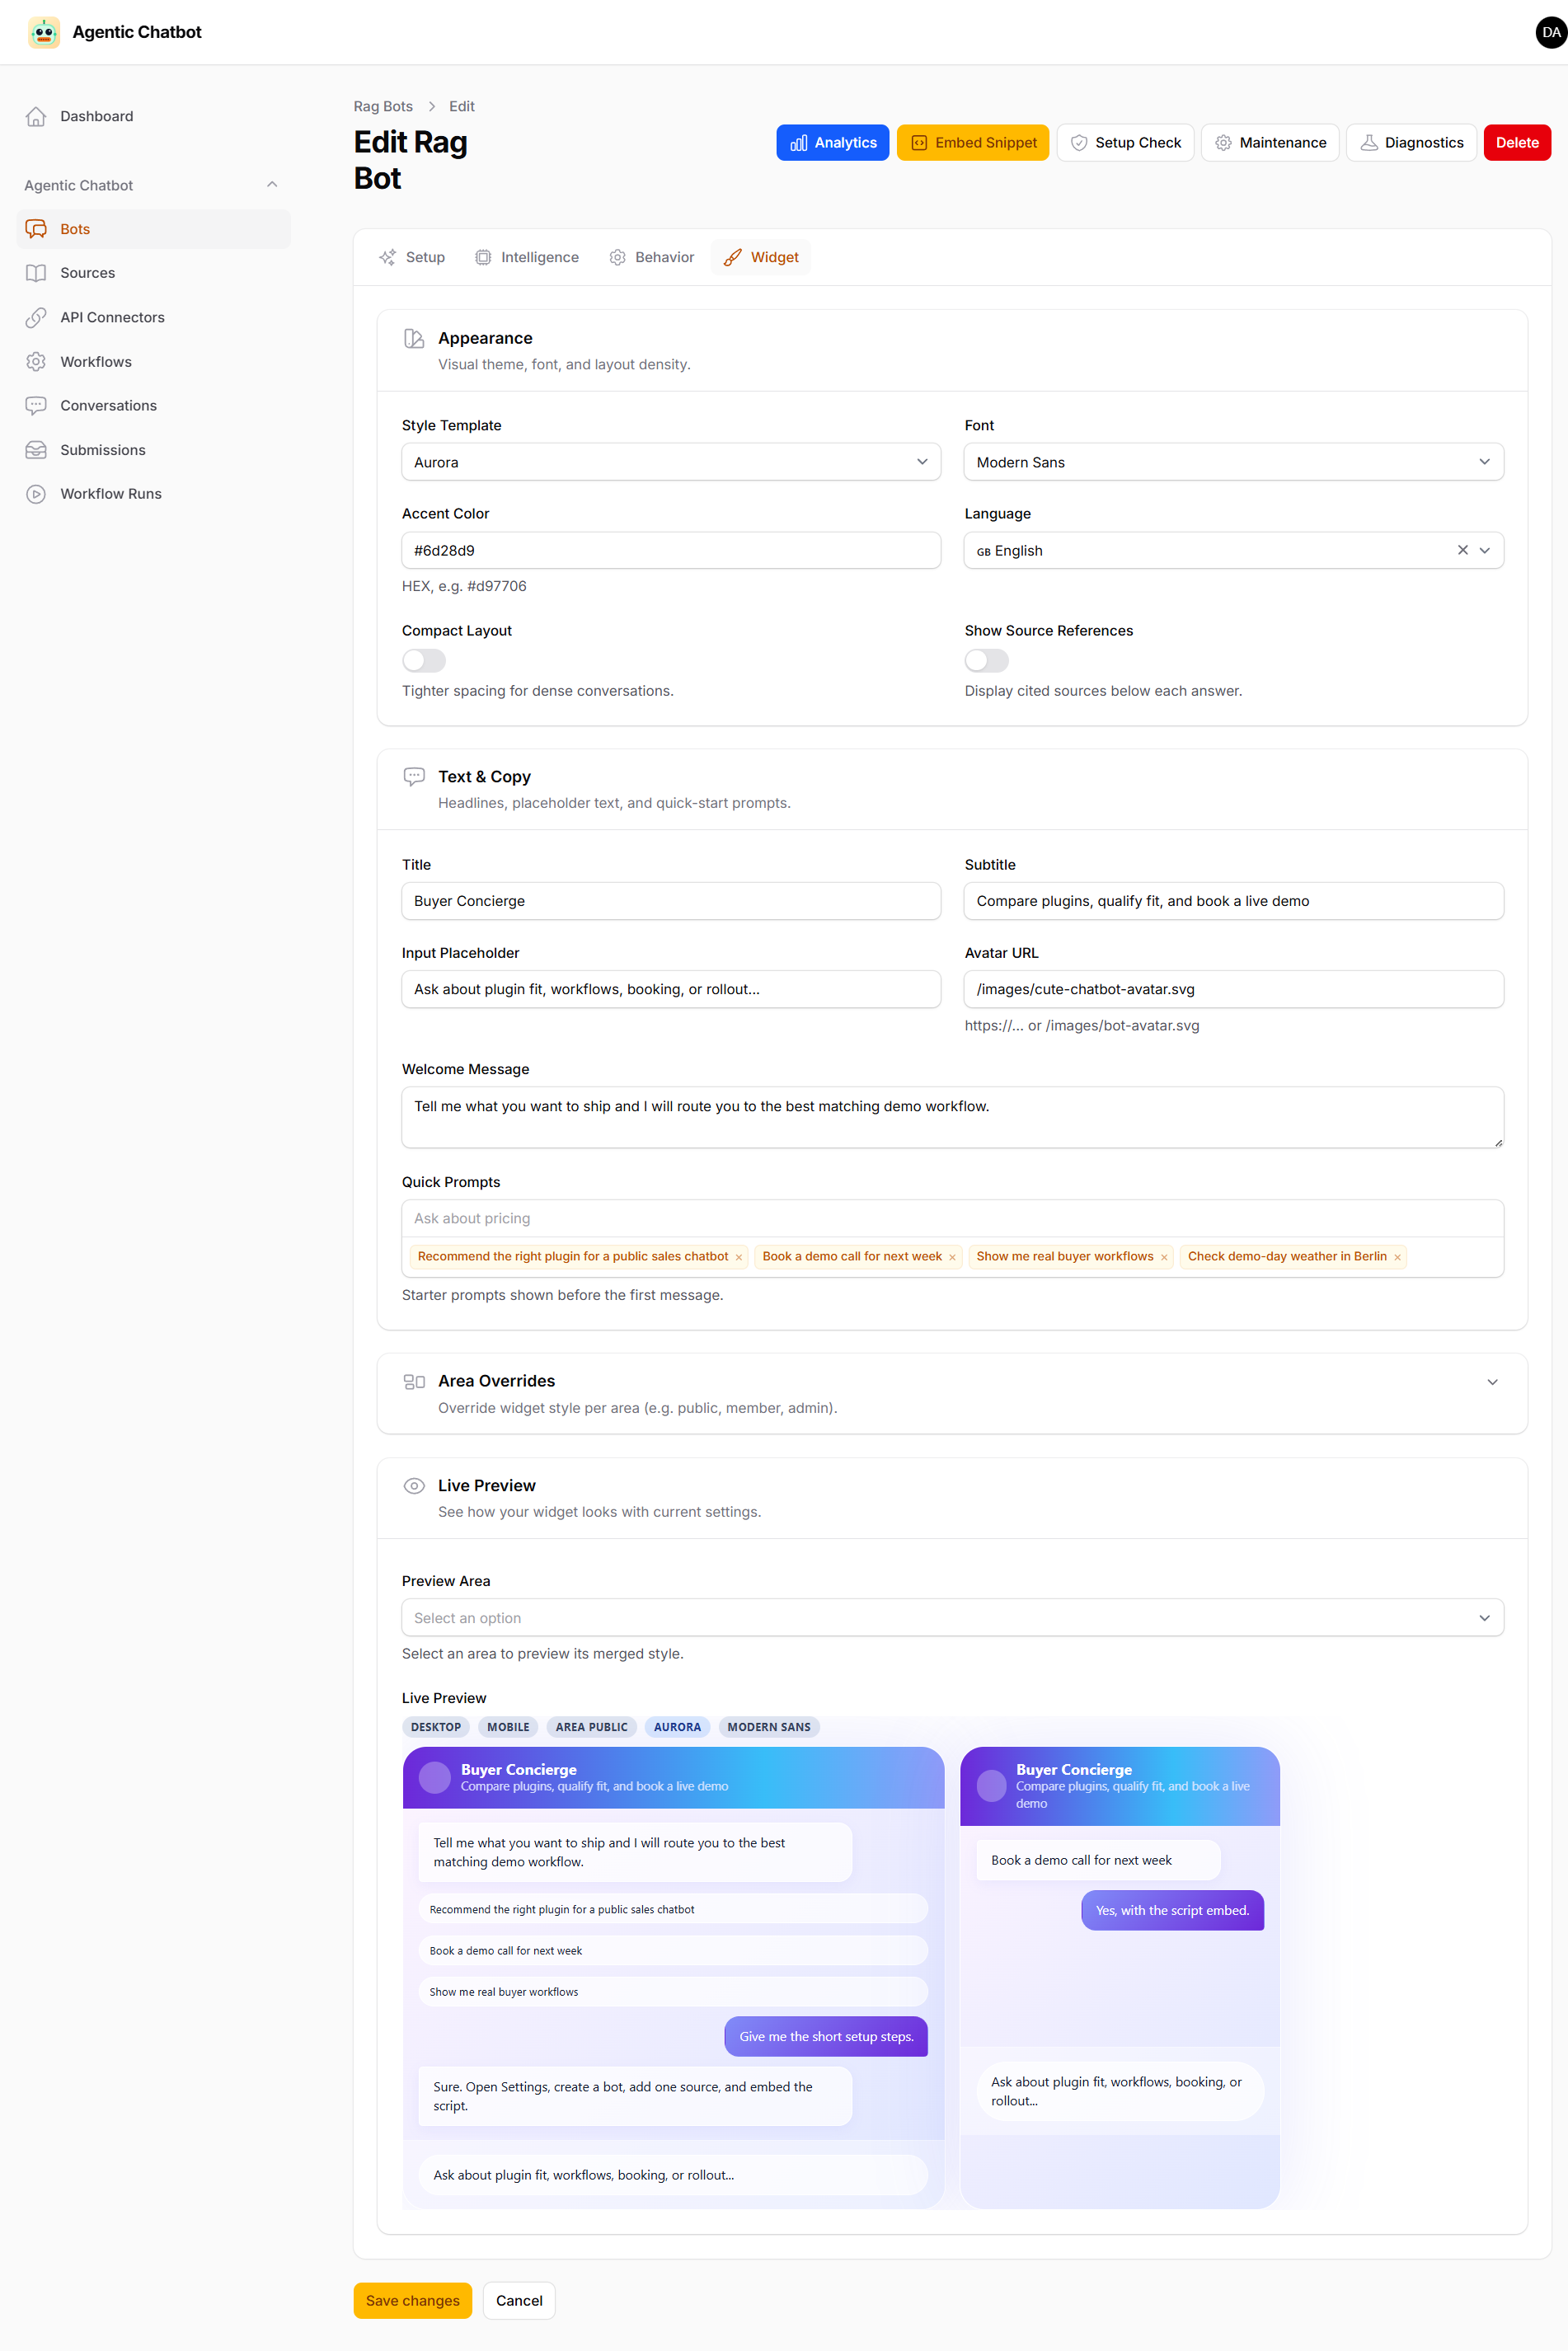Viewport: 1568px width, 2351px height.
Task: Change the Font from Modern Sans
Action: [x=1233, y=461]
